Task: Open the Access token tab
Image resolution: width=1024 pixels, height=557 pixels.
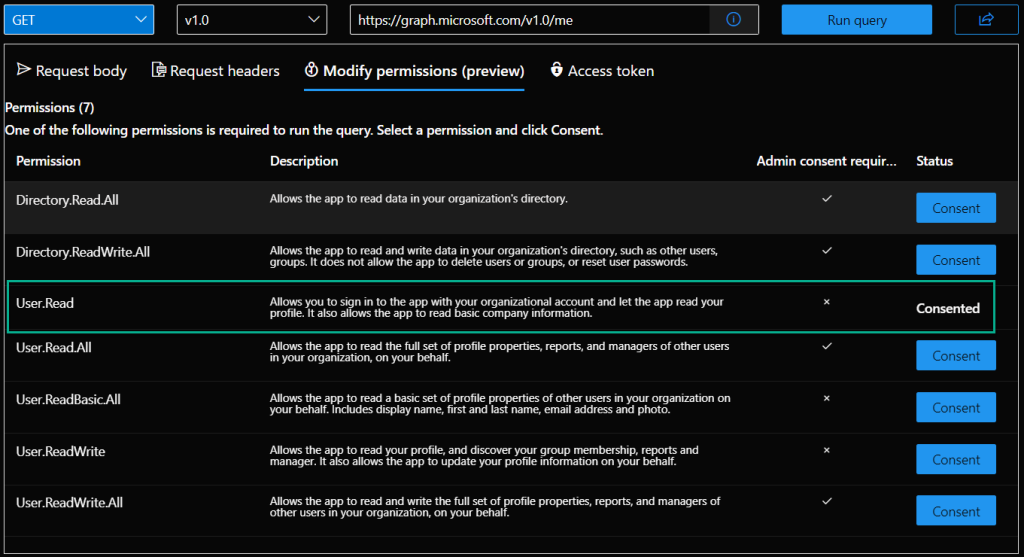Action: [x=602, y=71]
